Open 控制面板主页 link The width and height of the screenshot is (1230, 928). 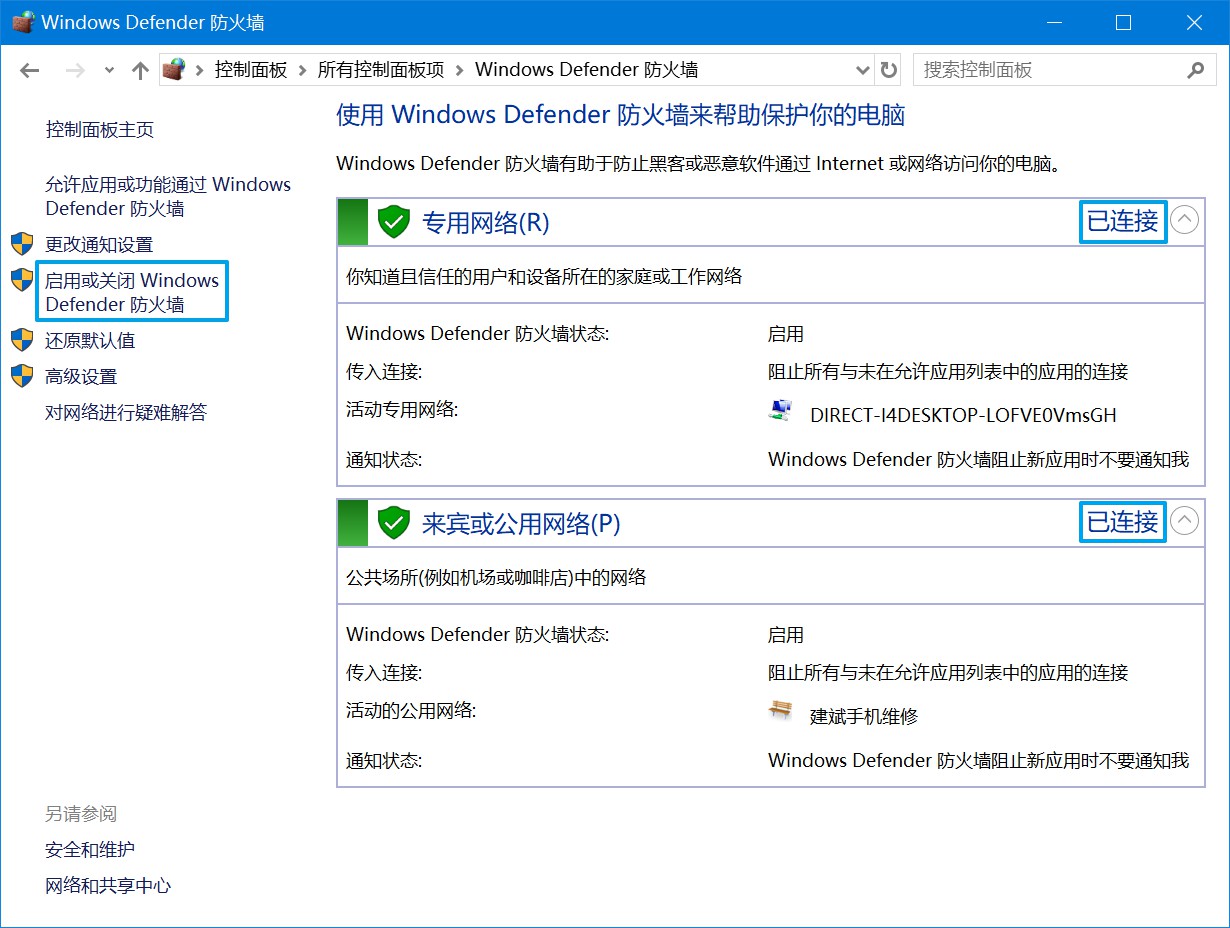click(100, 130)
